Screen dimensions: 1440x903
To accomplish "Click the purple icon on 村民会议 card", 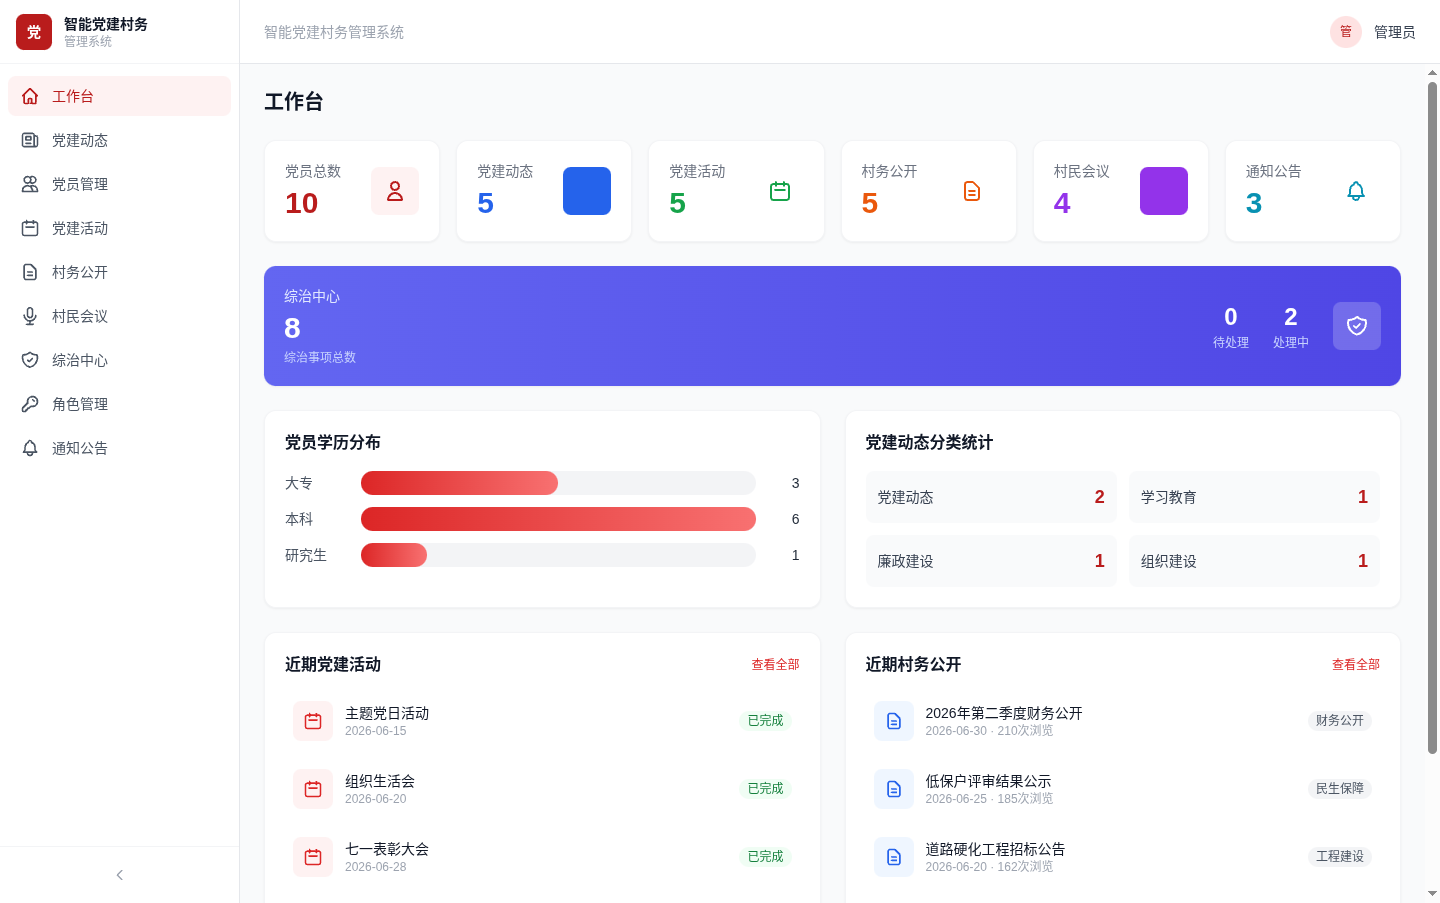I will click(1164, 191).
